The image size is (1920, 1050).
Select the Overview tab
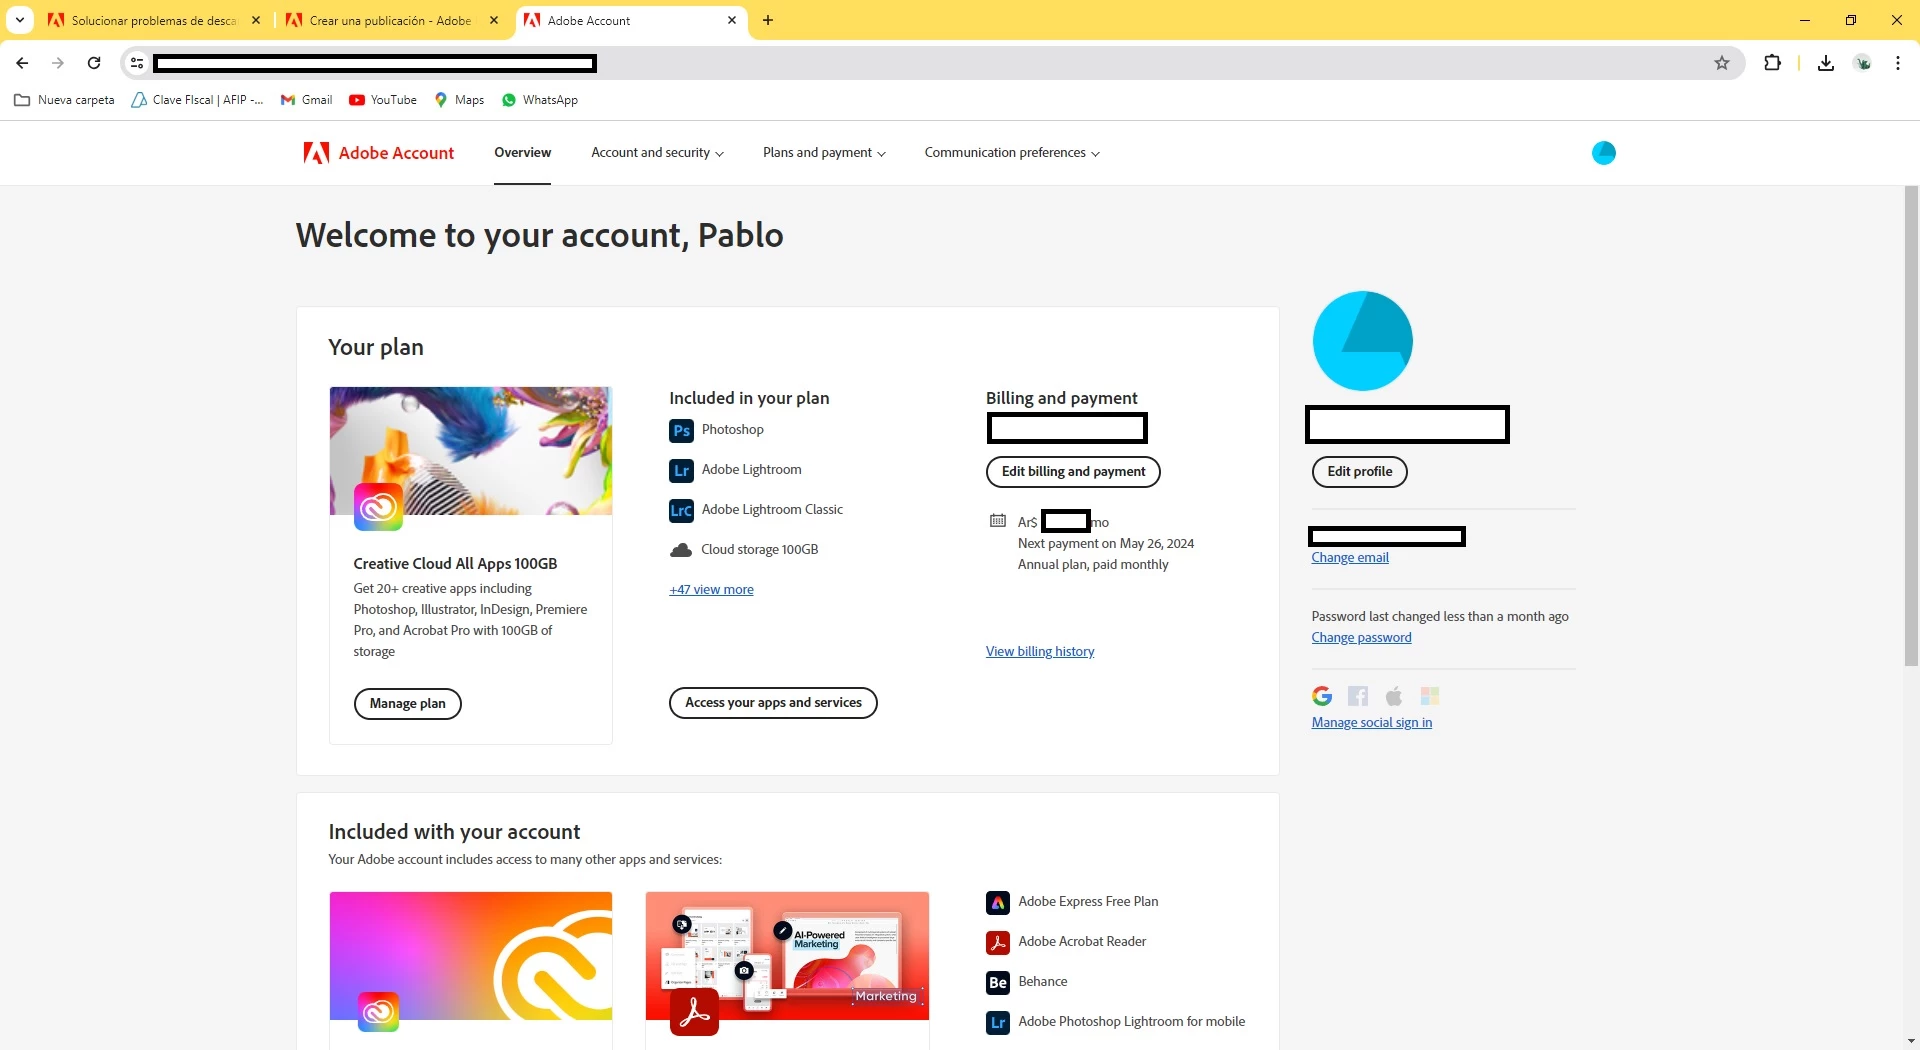(x=522, y=153)
